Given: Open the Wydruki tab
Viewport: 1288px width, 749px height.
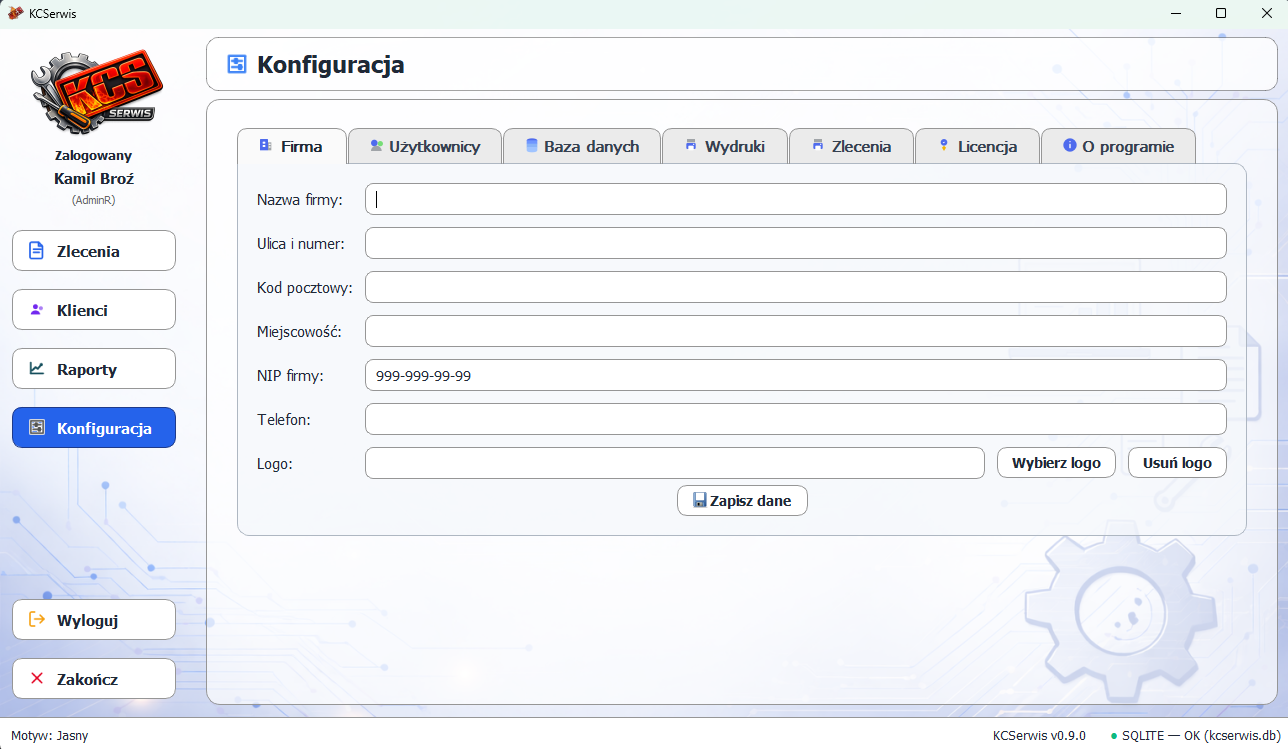Looking at the screenshot, I should pos(725,147).
